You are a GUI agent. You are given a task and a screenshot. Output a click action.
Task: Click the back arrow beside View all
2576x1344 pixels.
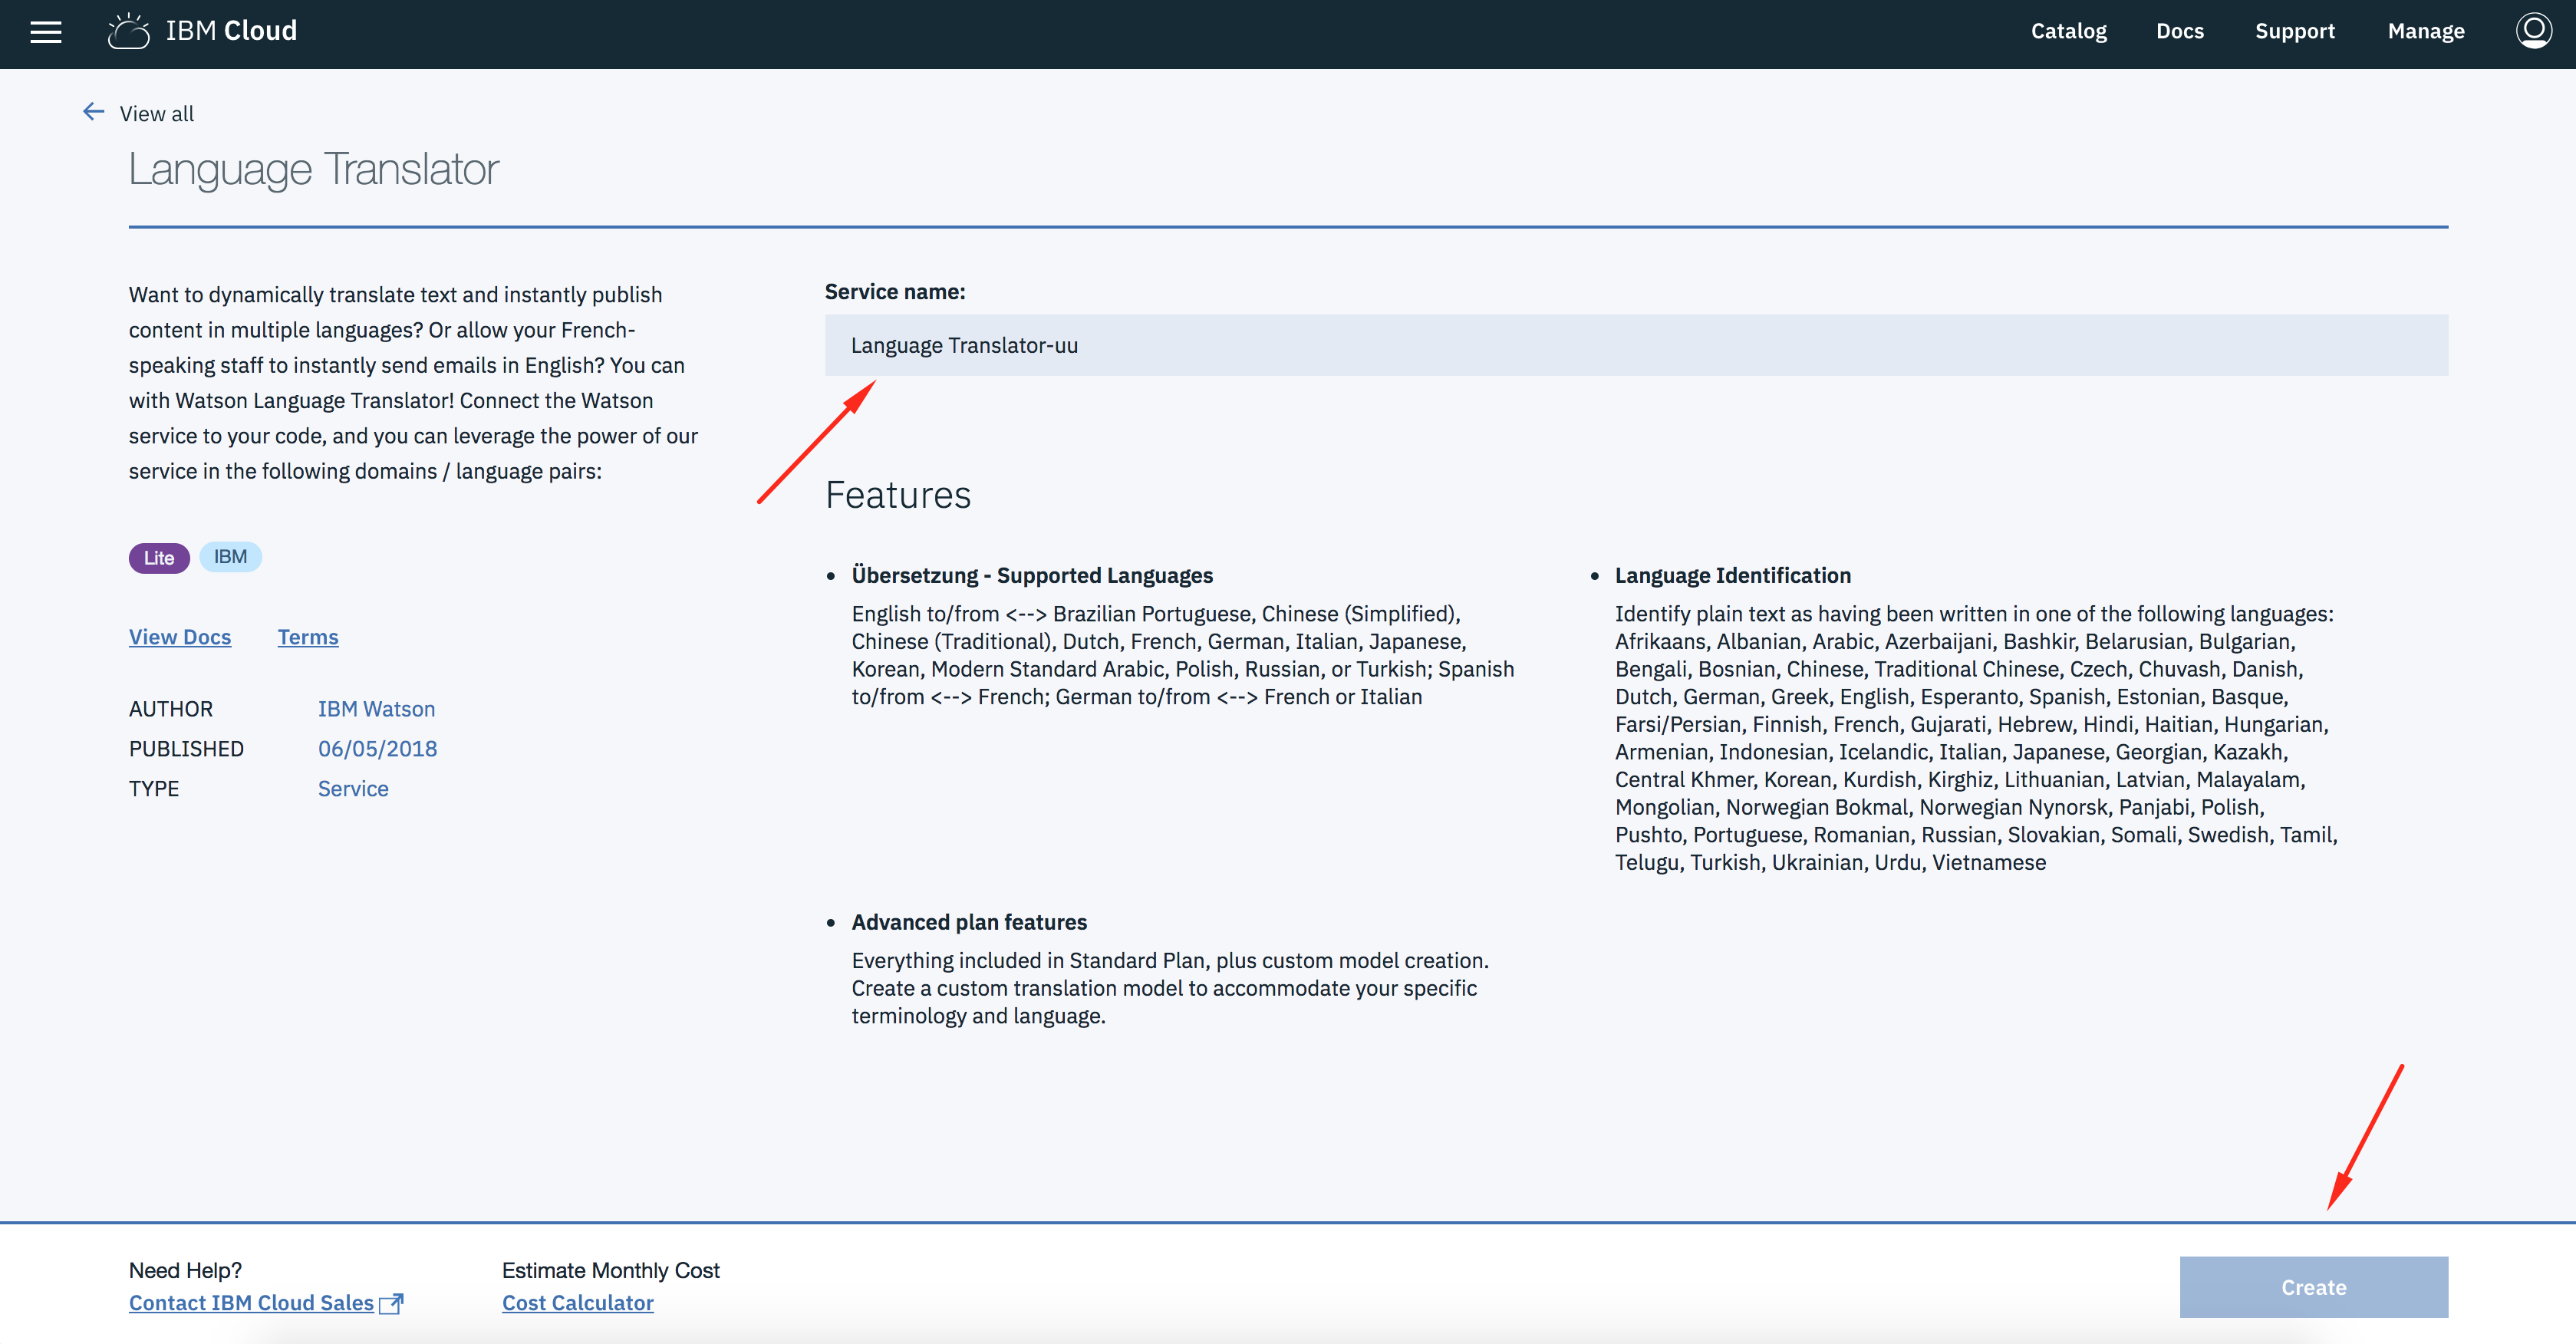94,112
